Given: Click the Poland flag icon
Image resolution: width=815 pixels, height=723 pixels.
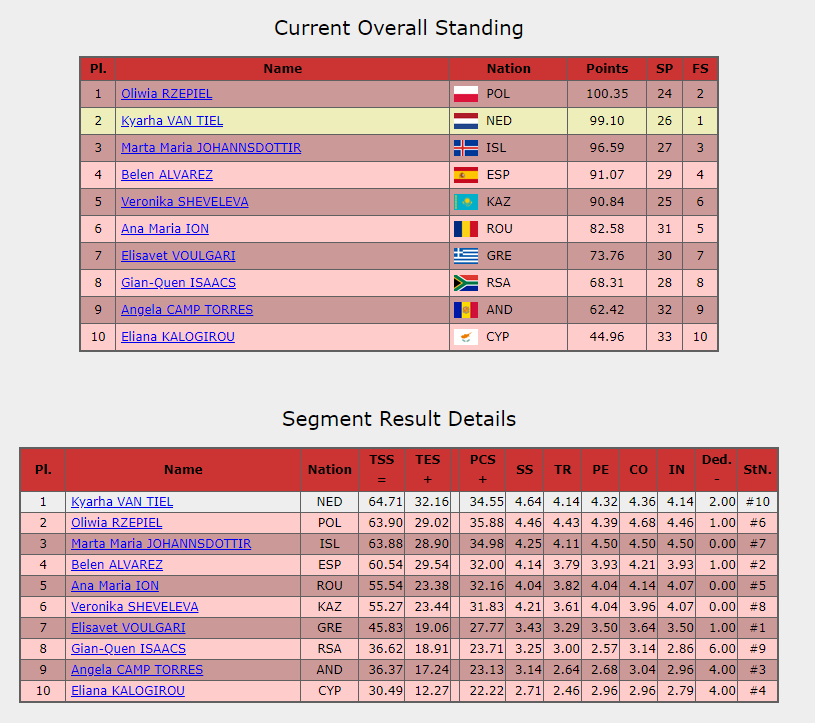Looking at the screenshot, I should [x=466, y=94].
